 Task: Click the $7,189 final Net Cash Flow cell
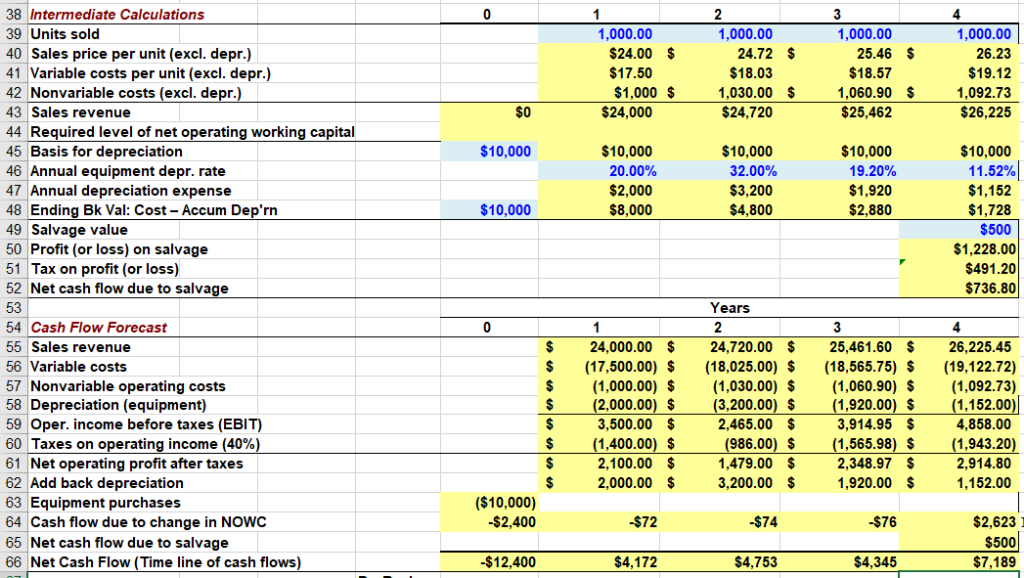point(959,561)
